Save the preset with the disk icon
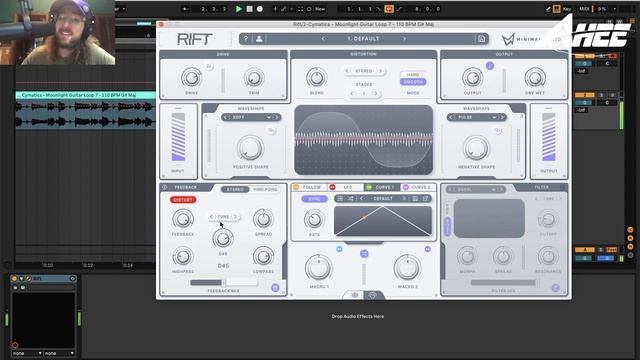Screen dimensions: 640x360 pos(481,39)
